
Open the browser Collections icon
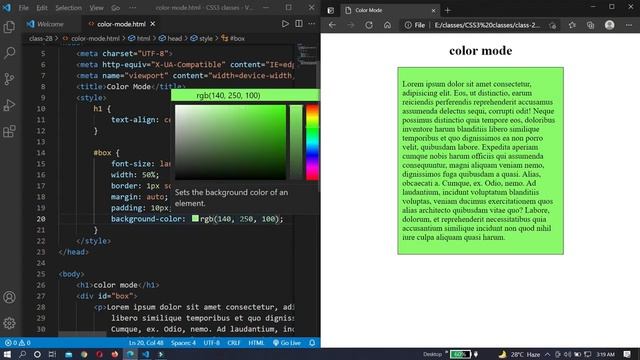591,25
